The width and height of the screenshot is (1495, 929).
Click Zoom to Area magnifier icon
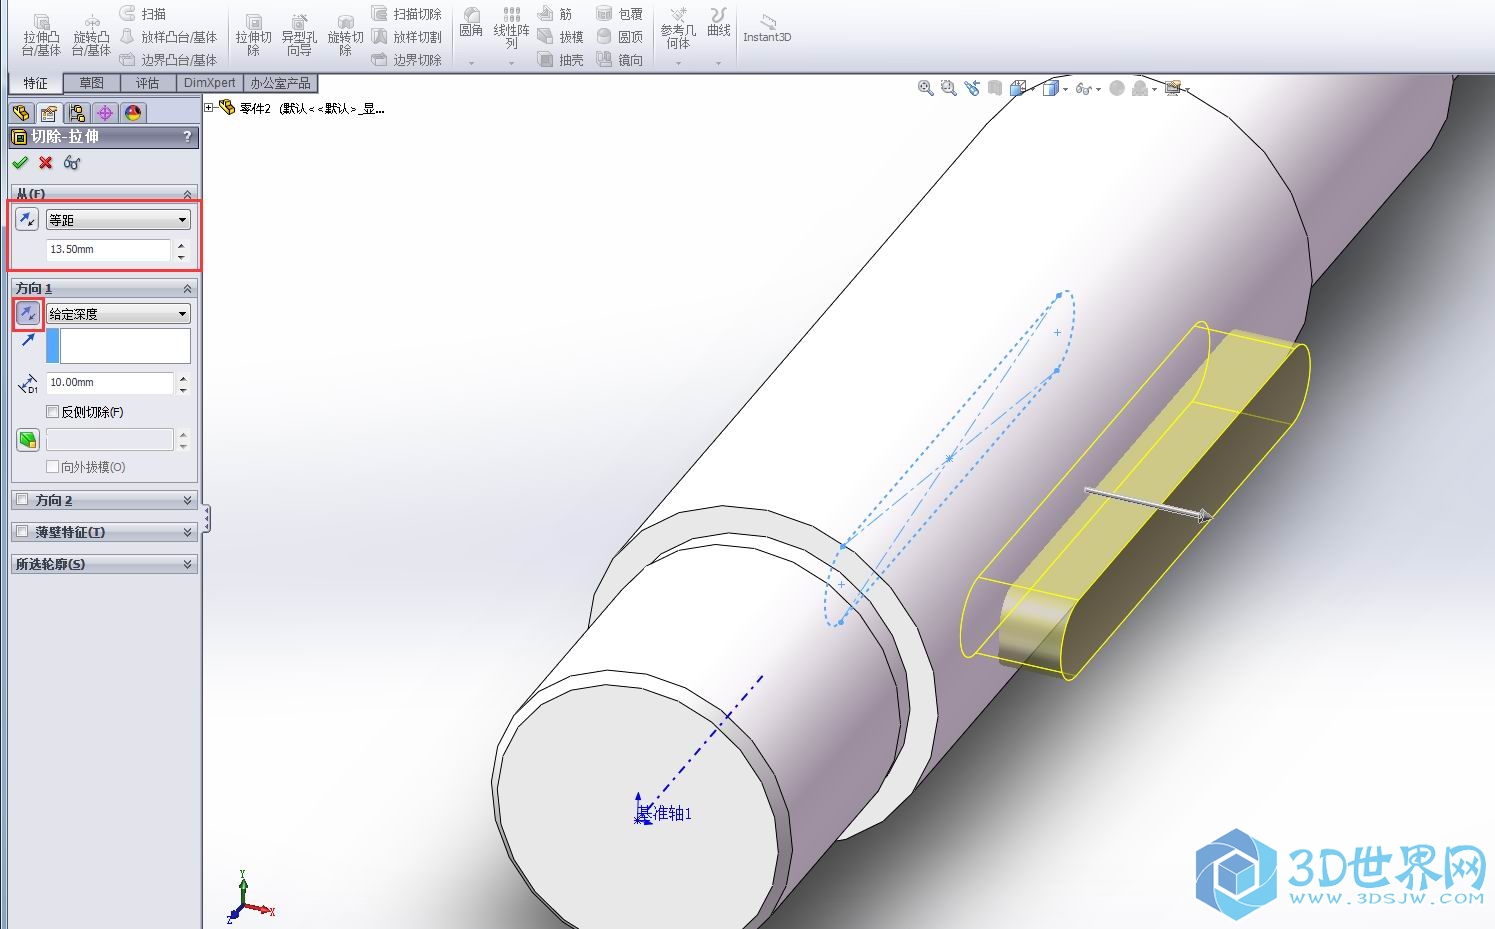pos(948,88)
